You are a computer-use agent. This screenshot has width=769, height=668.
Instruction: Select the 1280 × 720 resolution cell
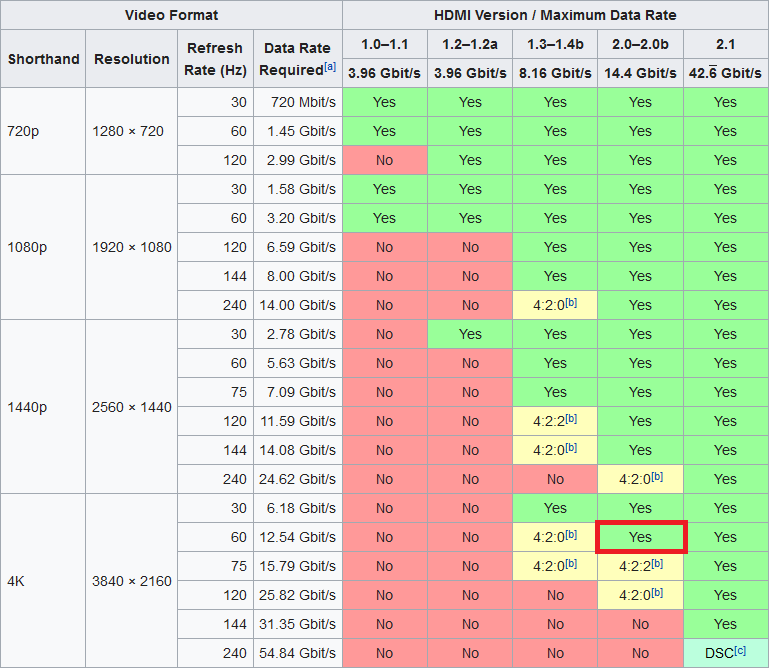coord(131,131)
